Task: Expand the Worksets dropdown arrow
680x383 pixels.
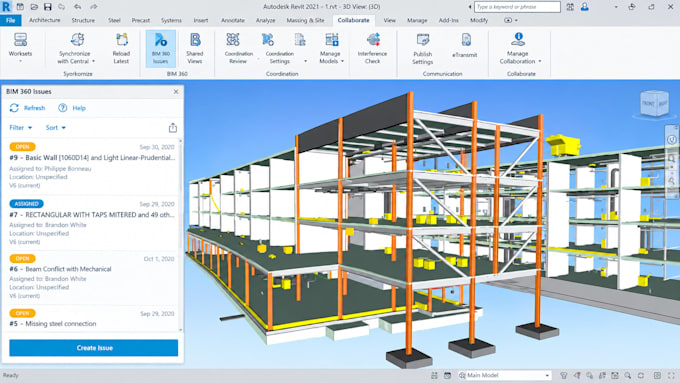Action: pos(20,61)
